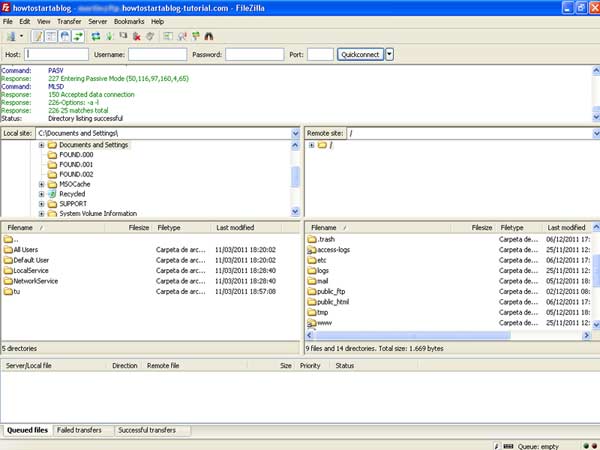Sort queue by Priority column
600x450 pixels.
pos(313,366)
